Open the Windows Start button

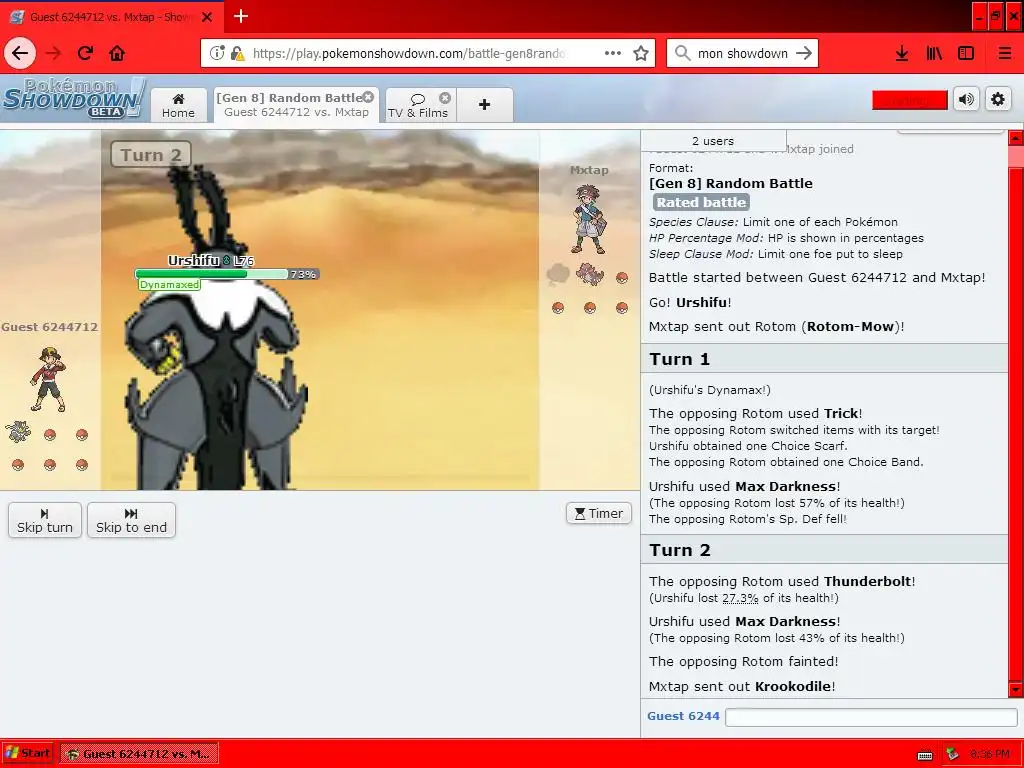pos(27,754)
